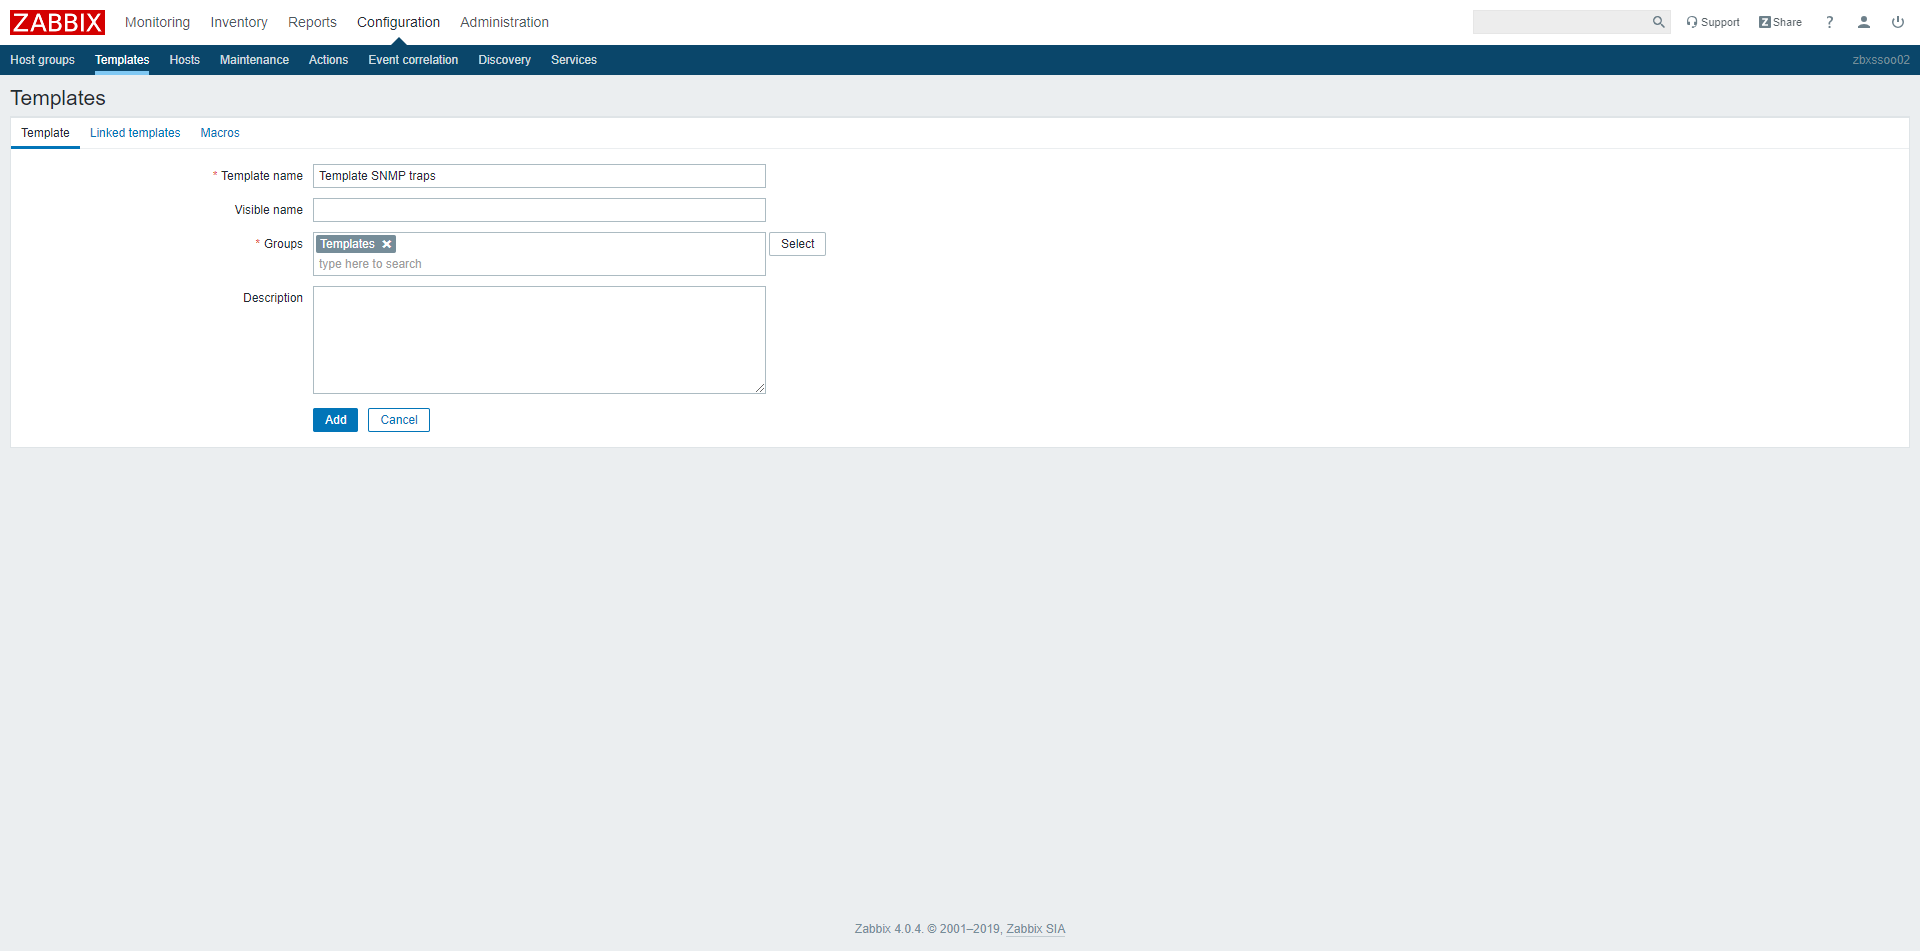The width and height of the screenshot is (1920, 951).
Task: Go to Hosts in the submenu
Action: pos(184,60)
